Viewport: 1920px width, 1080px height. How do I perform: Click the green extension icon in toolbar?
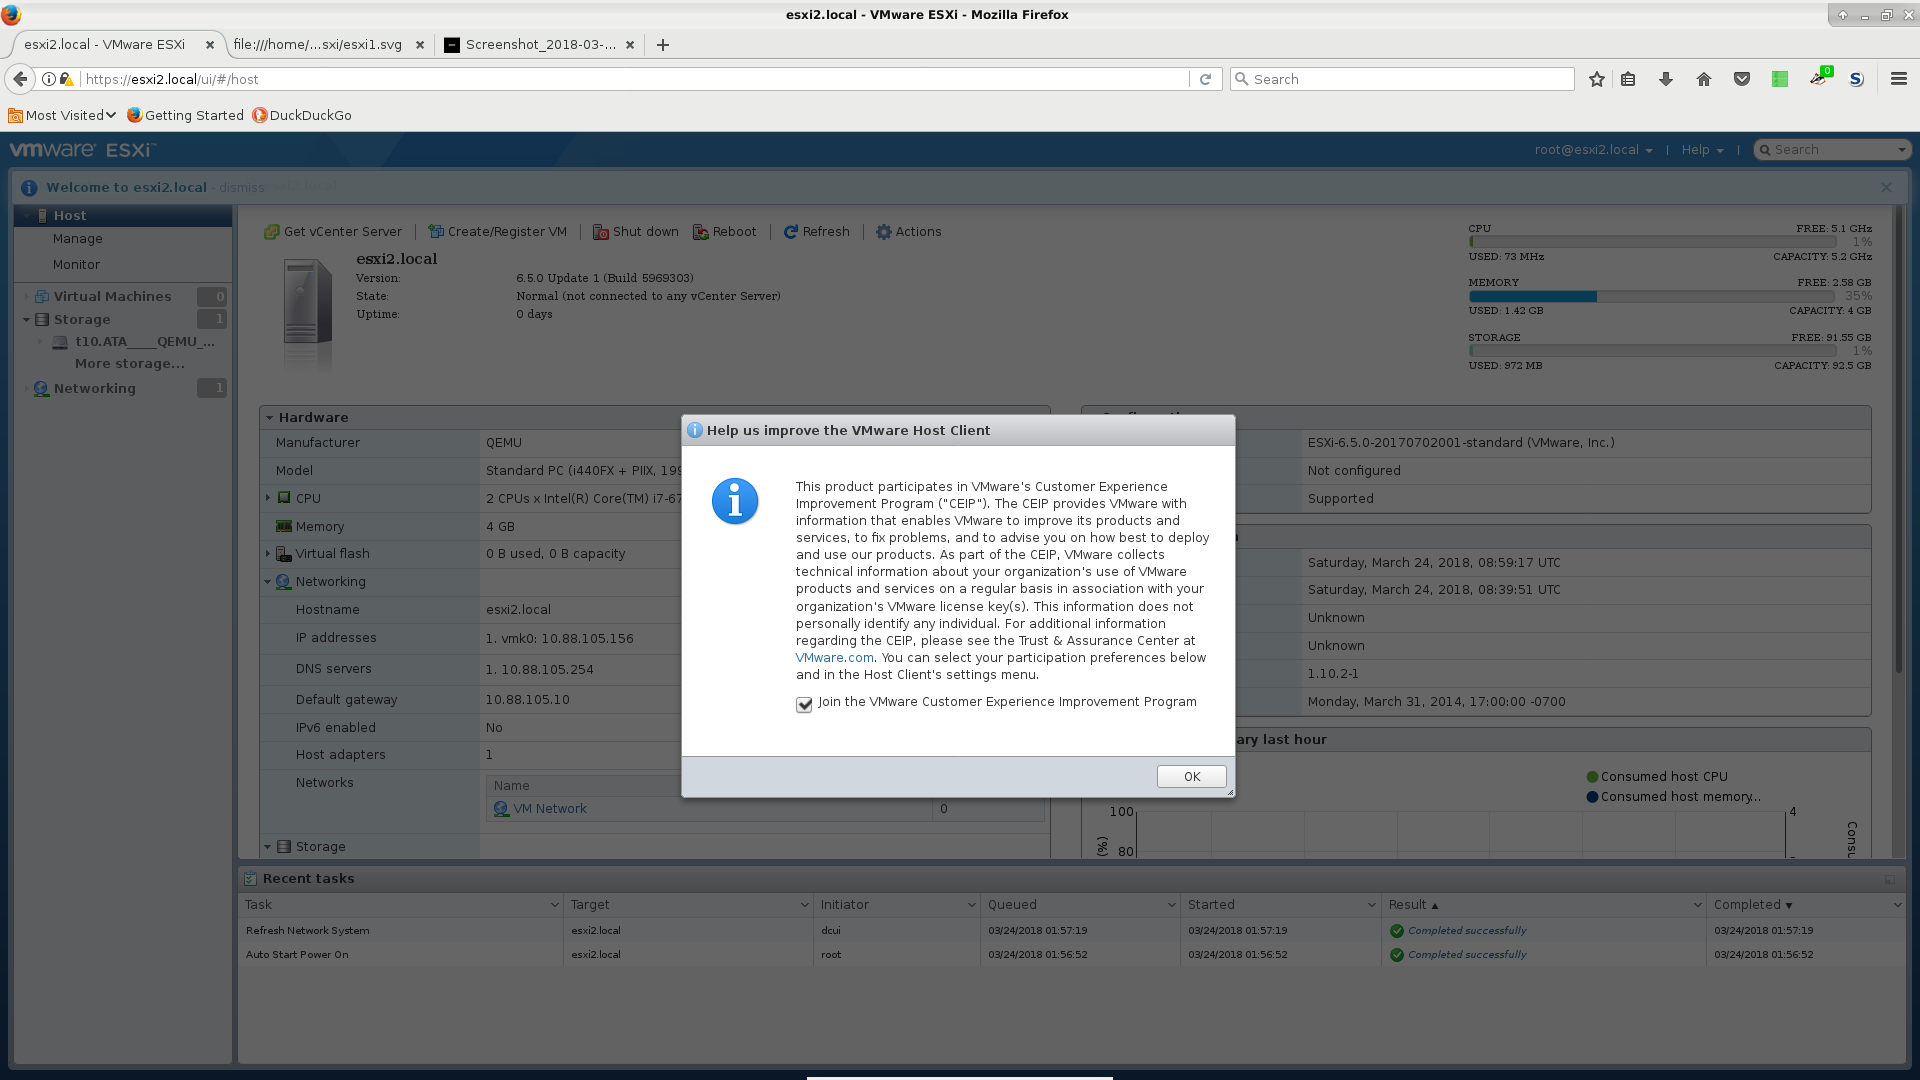[x=1780, y=79]
